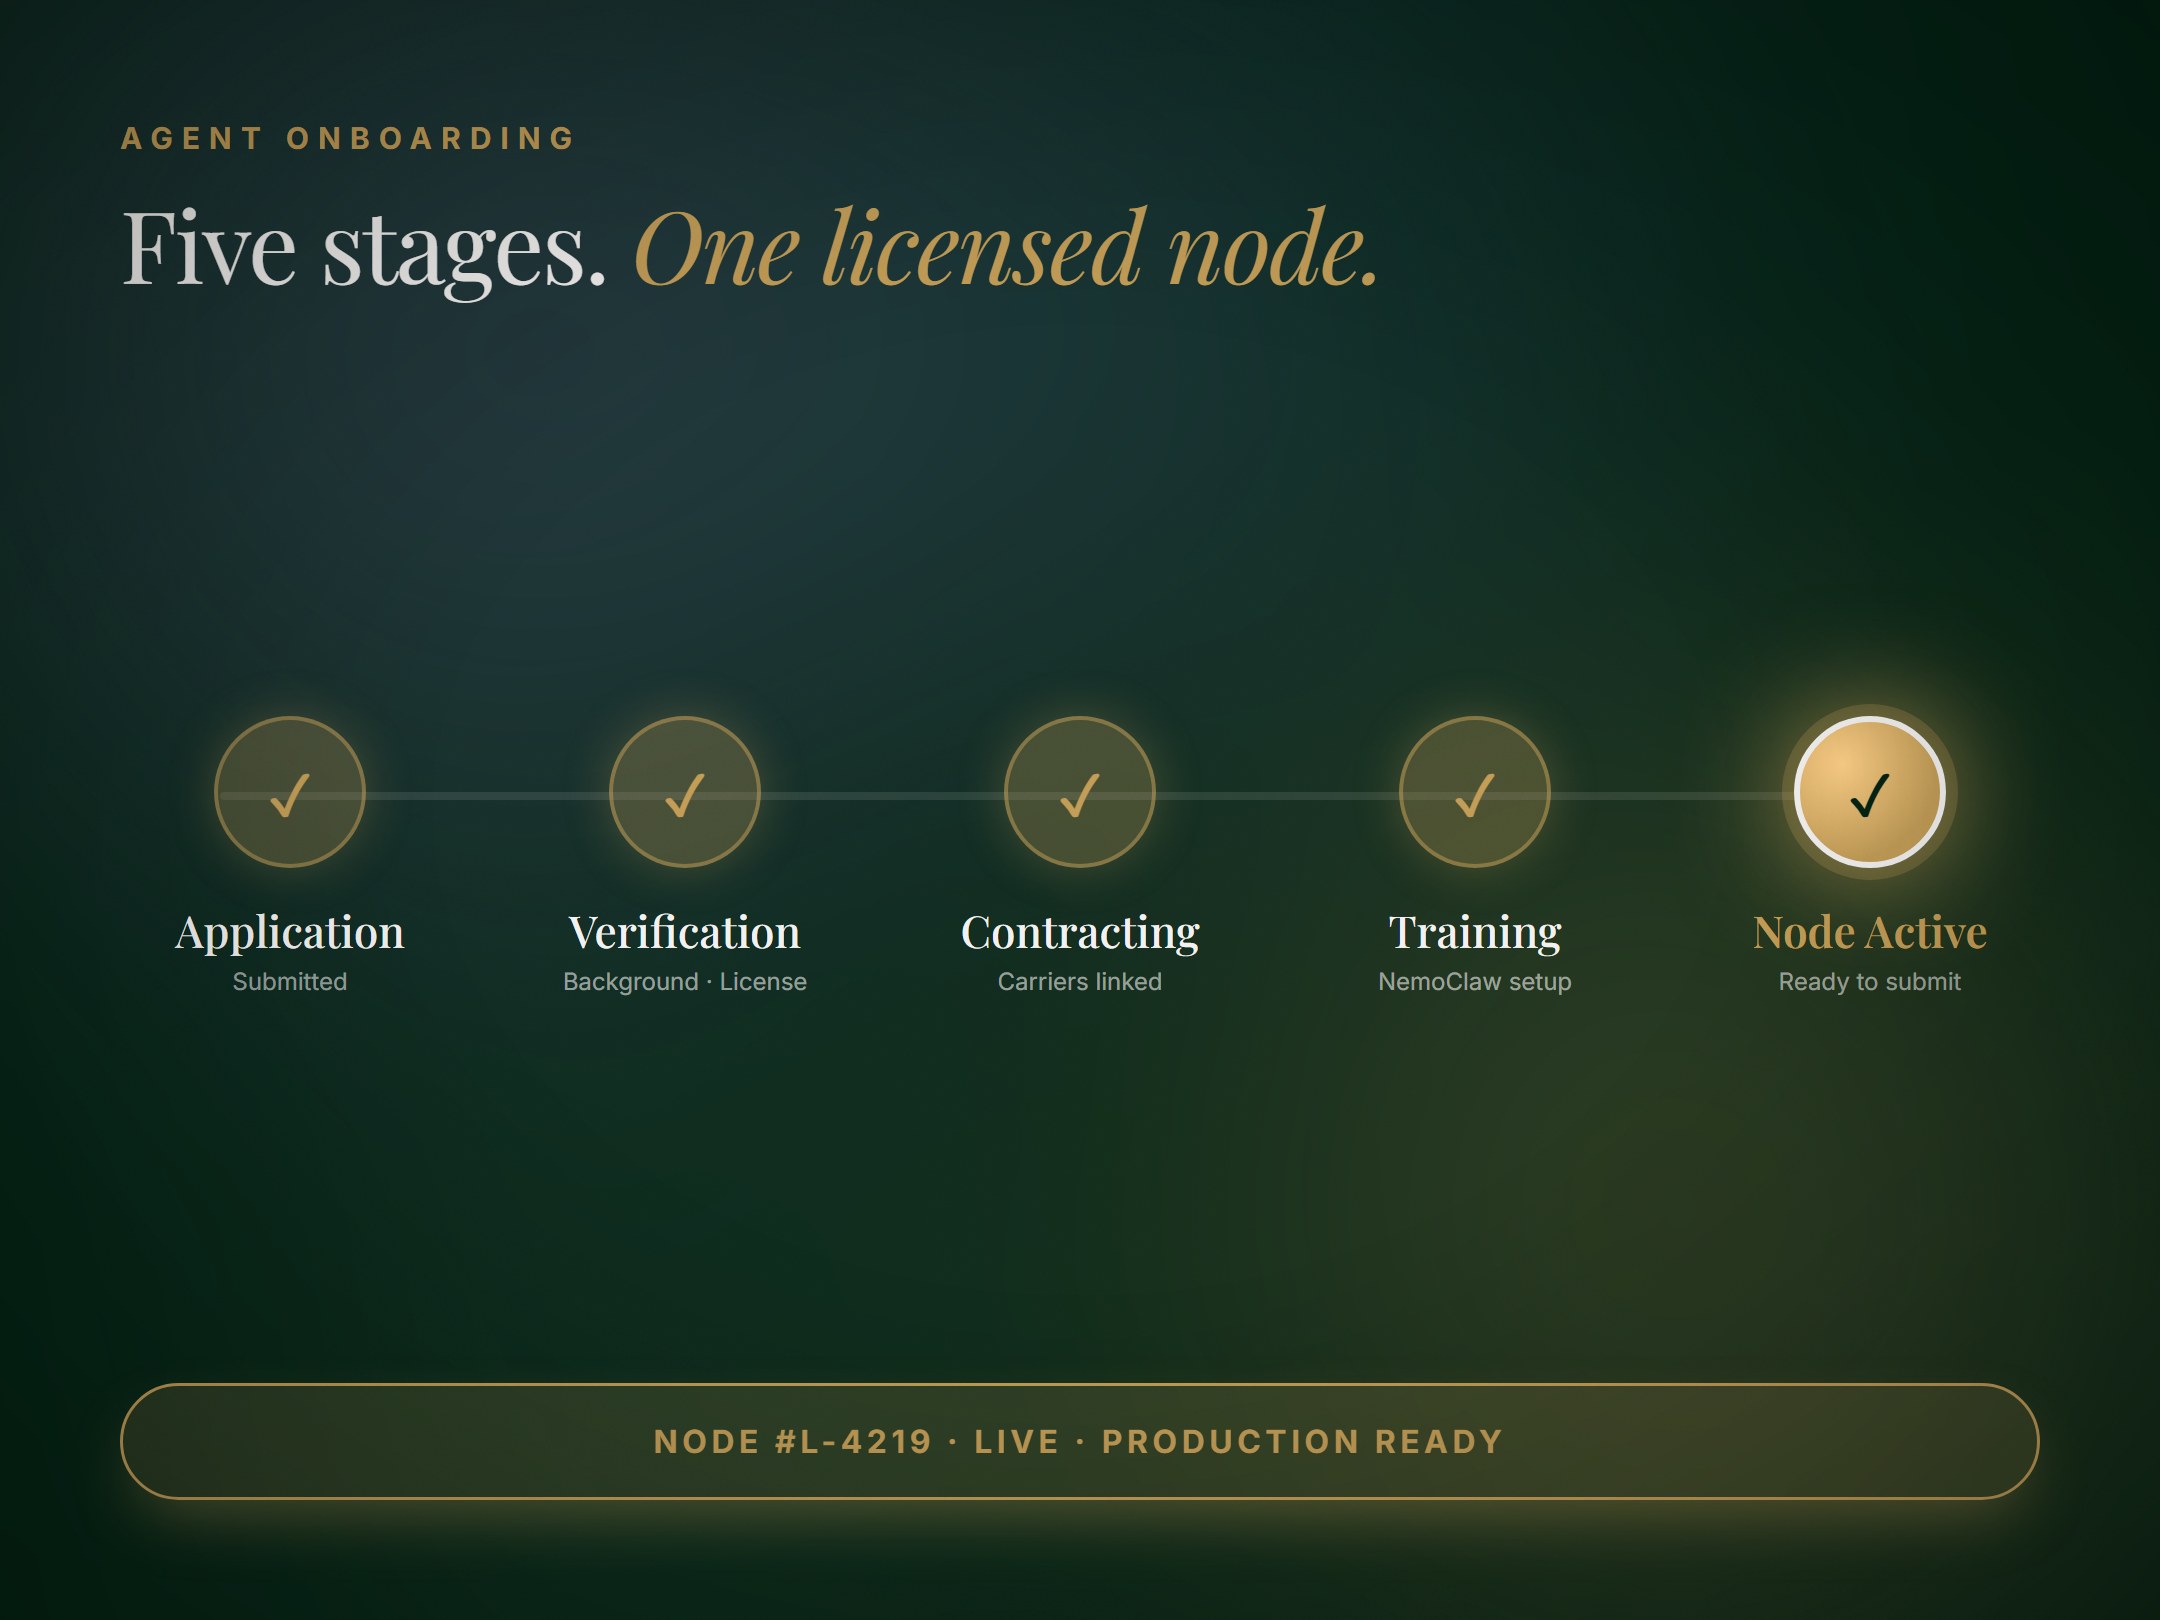Click the Background · License subtitle
This screenshot has height=1620, width=2160.
point(685,982)
